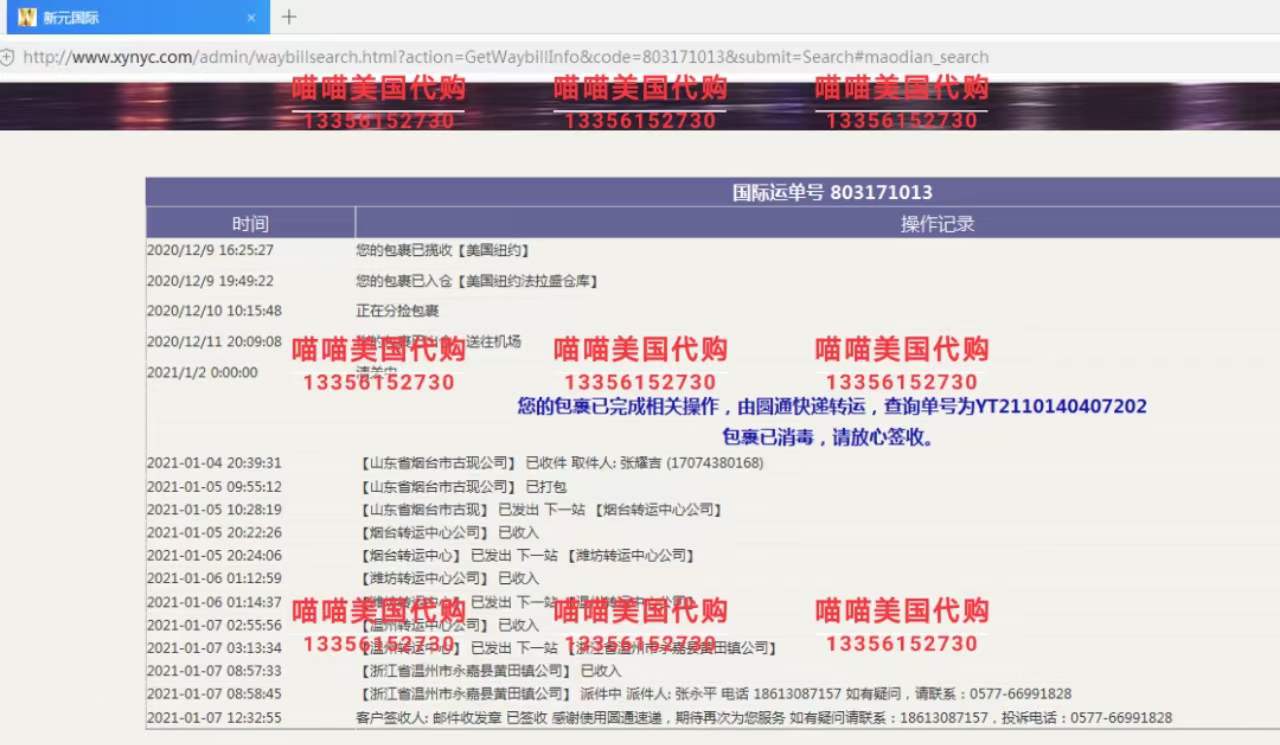Click record 【烟台转运中心公司】 已收入
1280x745 pixels.
point(448,533)
